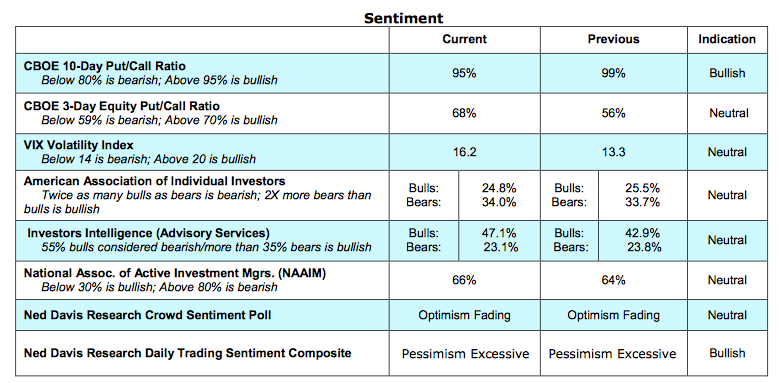
Task: Select the Previous column header
Action: tap(614, 39)
